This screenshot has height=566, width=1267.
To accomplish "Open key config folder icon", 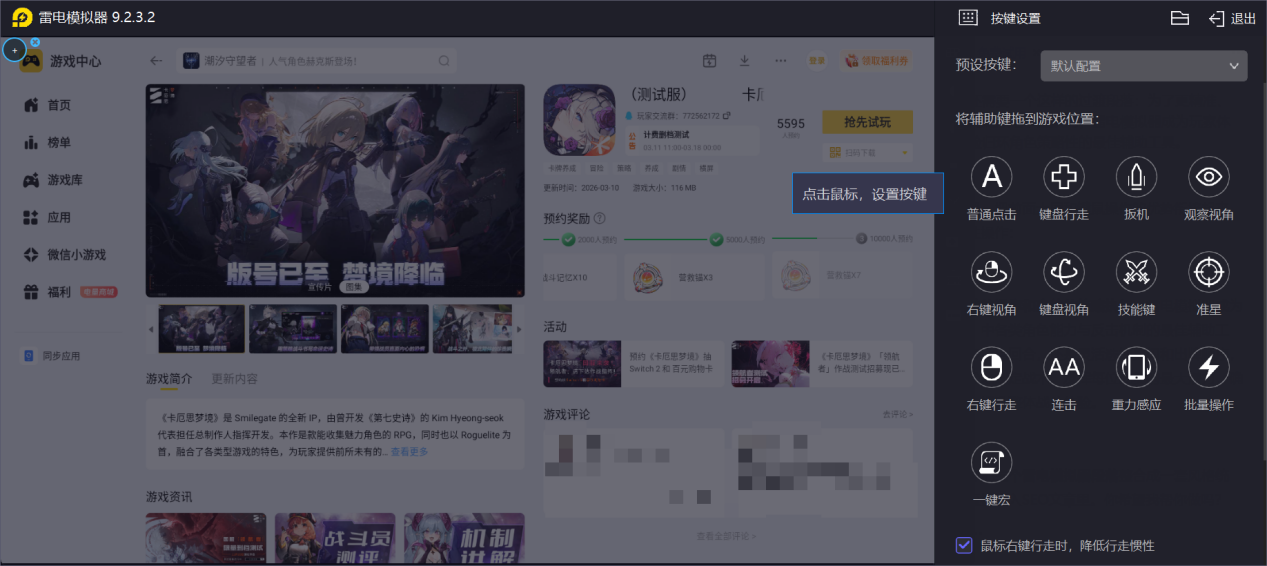I will [x=1180, y=18].
